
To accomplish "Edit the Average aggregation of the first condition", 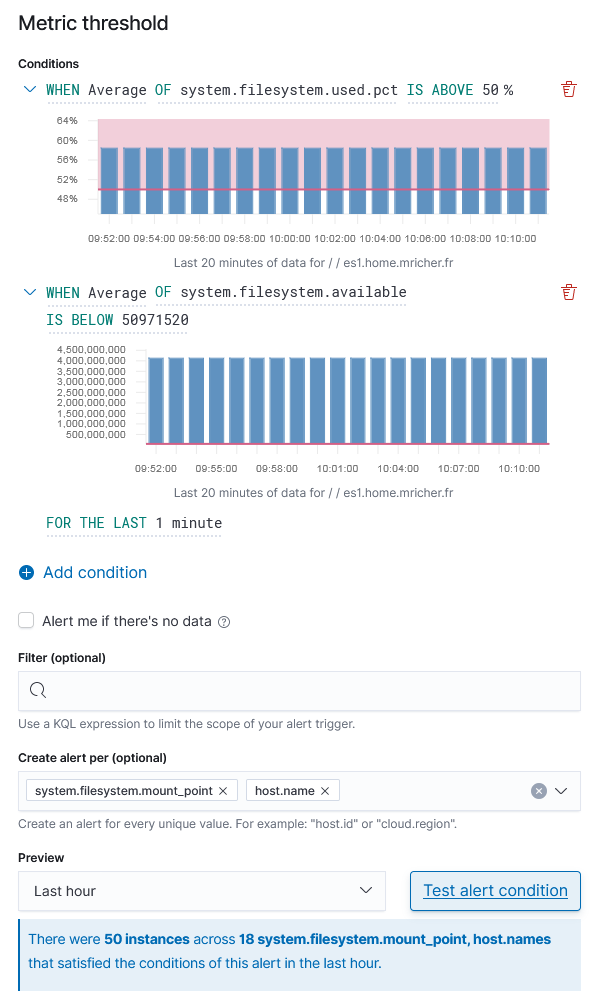I will (x=115, y=89).
